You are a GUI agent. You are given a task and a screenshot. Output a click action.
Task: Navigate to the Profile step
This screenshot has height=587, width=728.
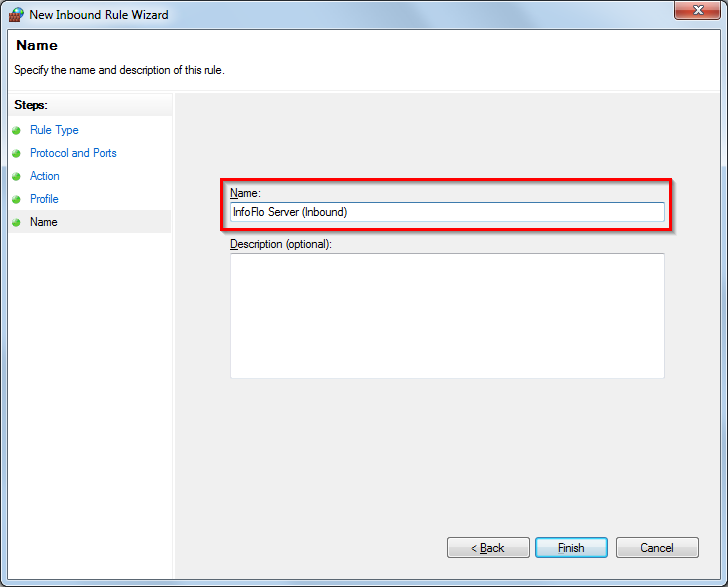44,199
